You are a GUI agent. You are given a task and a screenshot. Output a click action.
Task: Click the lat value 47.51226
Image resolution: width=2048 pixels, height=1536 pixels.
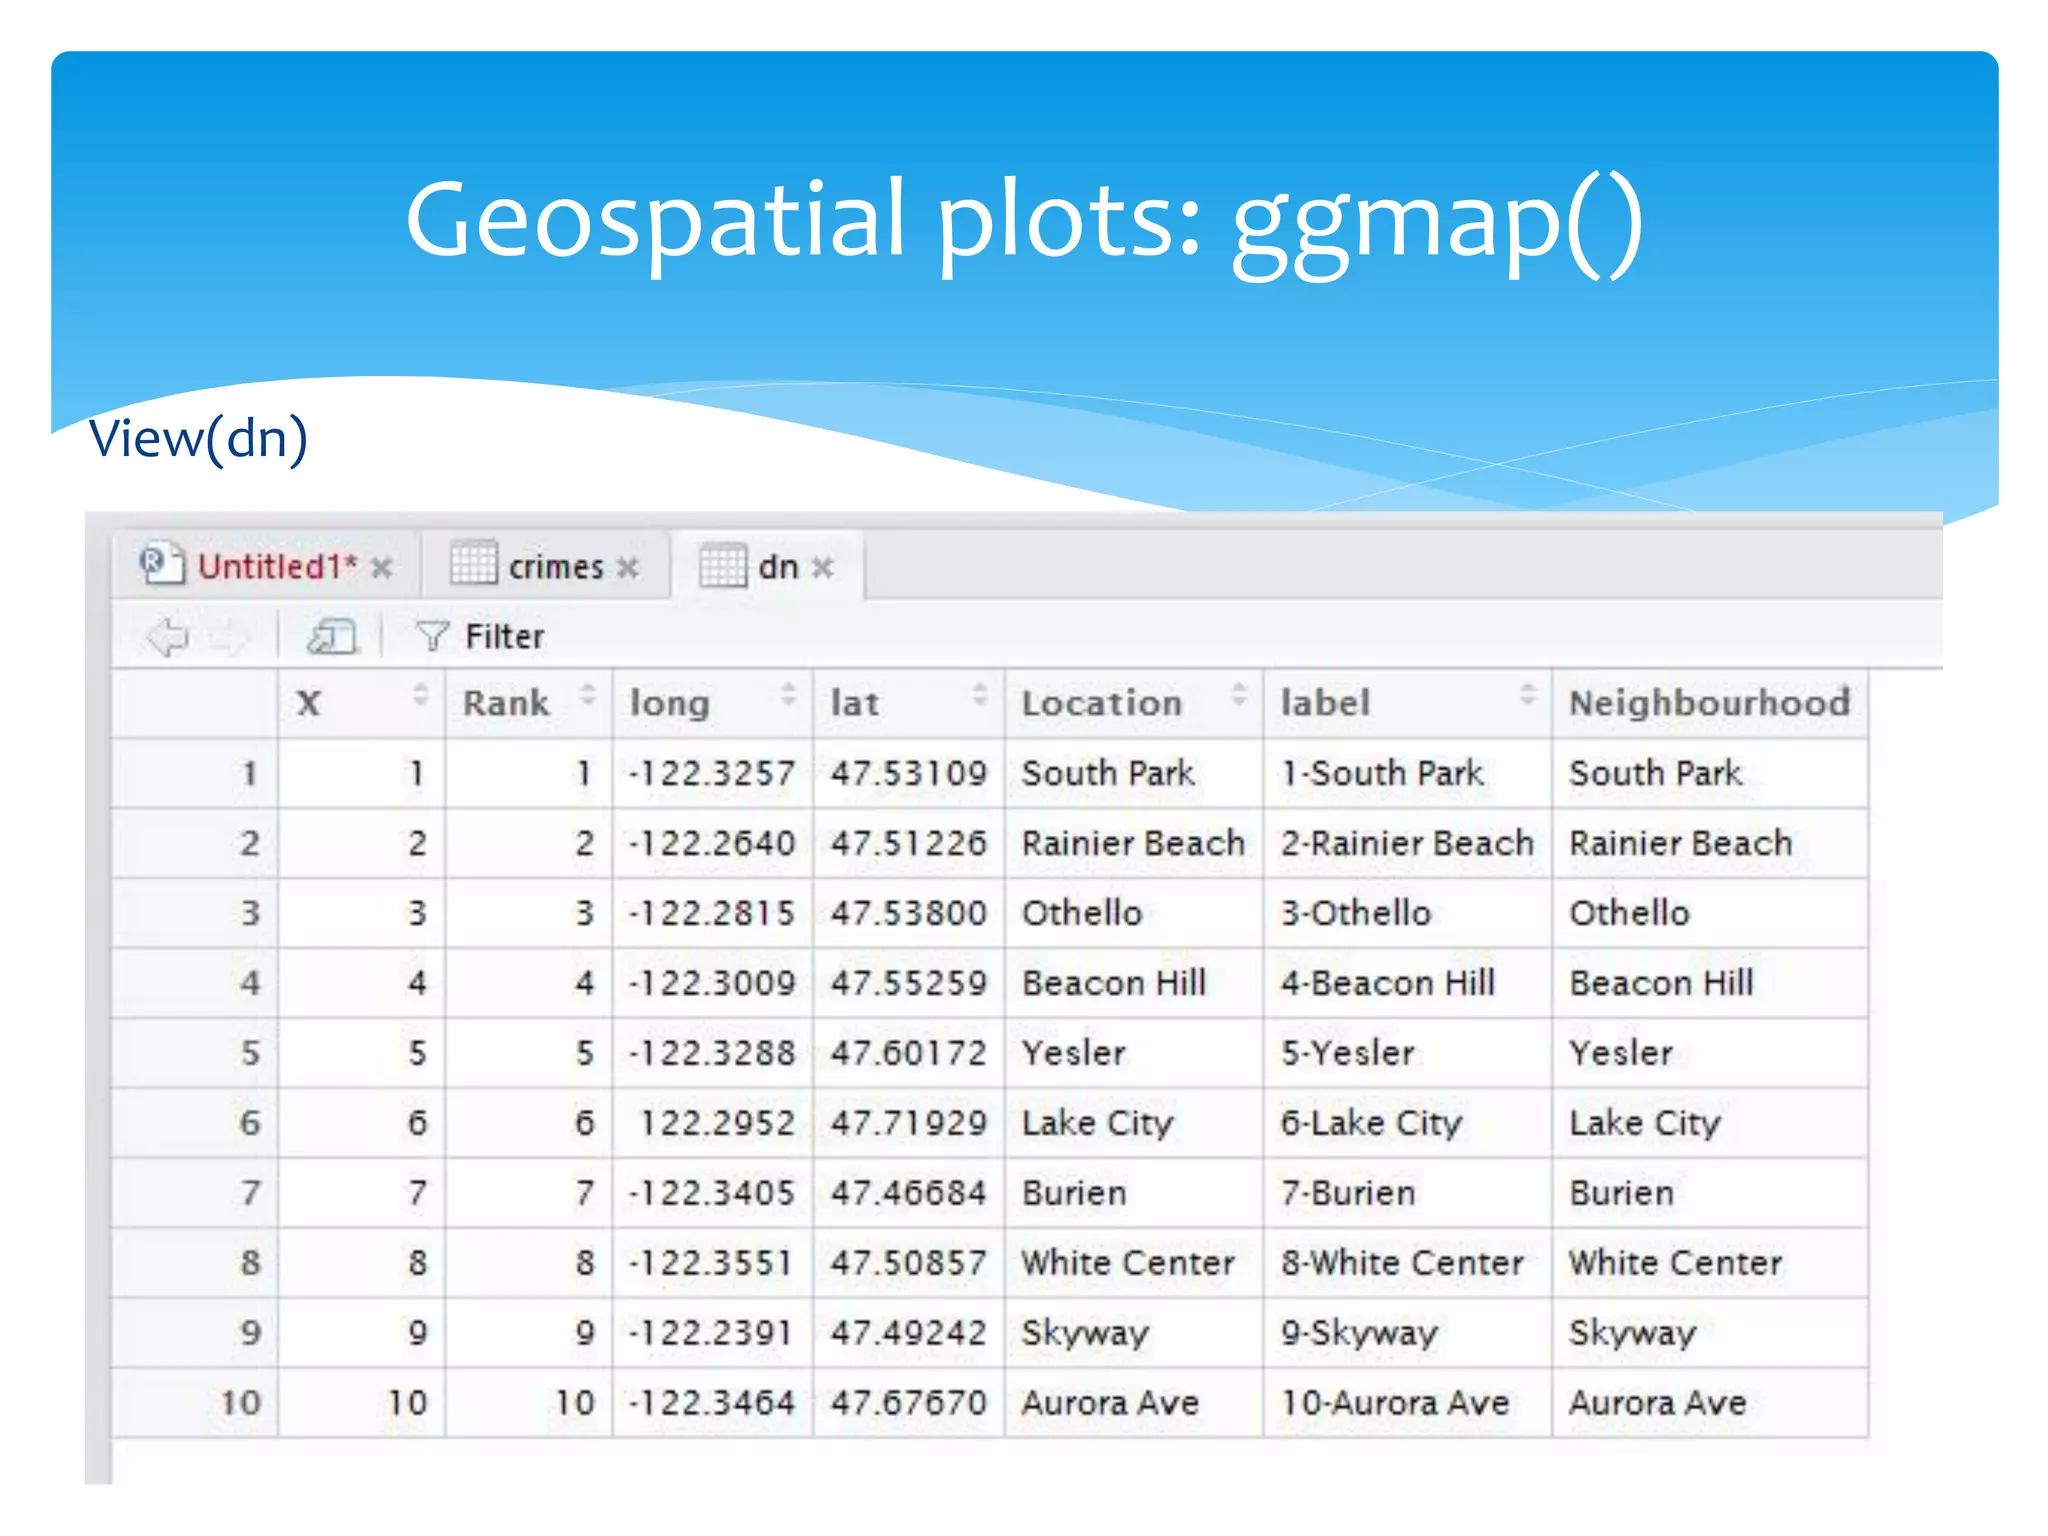pyautogui.click(x=908, y=843)
